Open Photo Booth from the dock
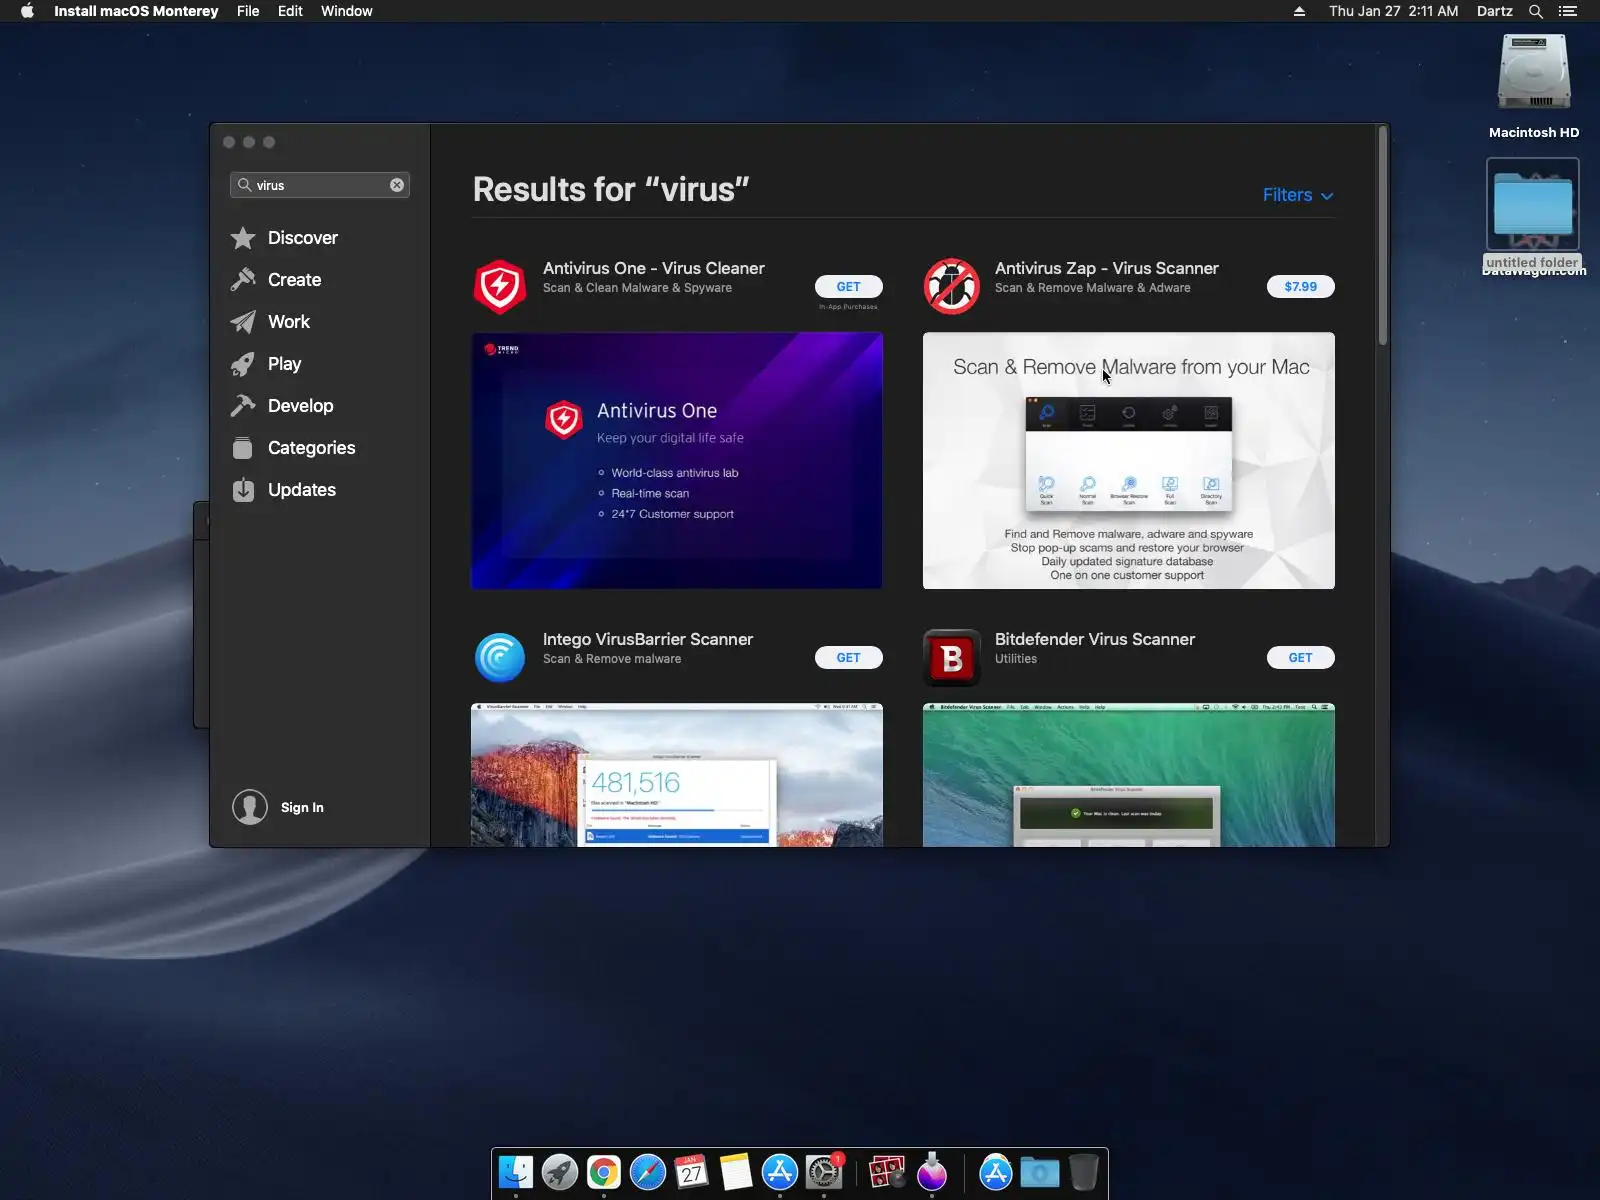Screen dimensions: 1600x1200 [886, 1172]
